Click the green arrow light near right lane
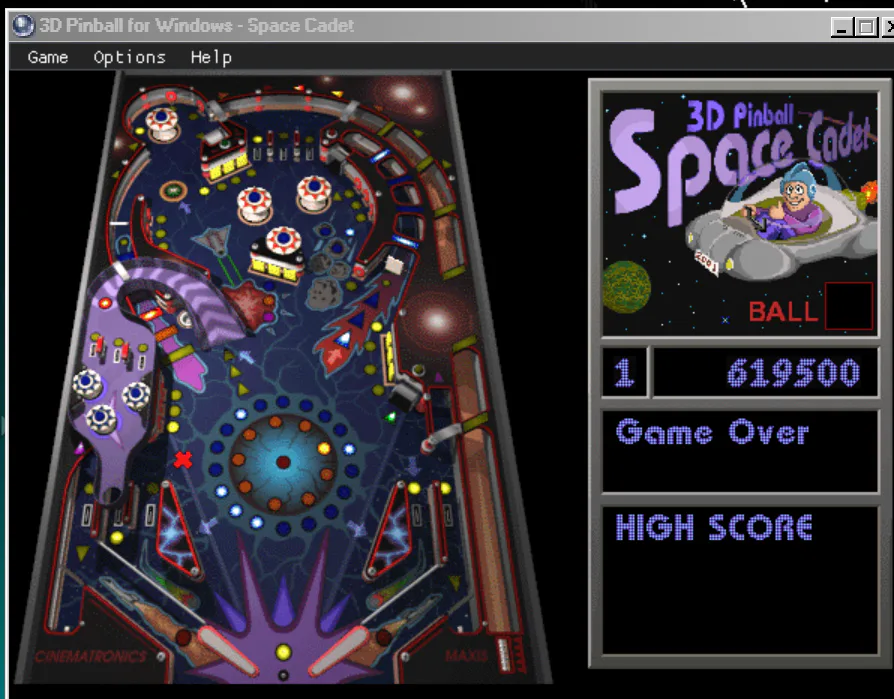Screen dimensions: 894x699 (391, 418)
